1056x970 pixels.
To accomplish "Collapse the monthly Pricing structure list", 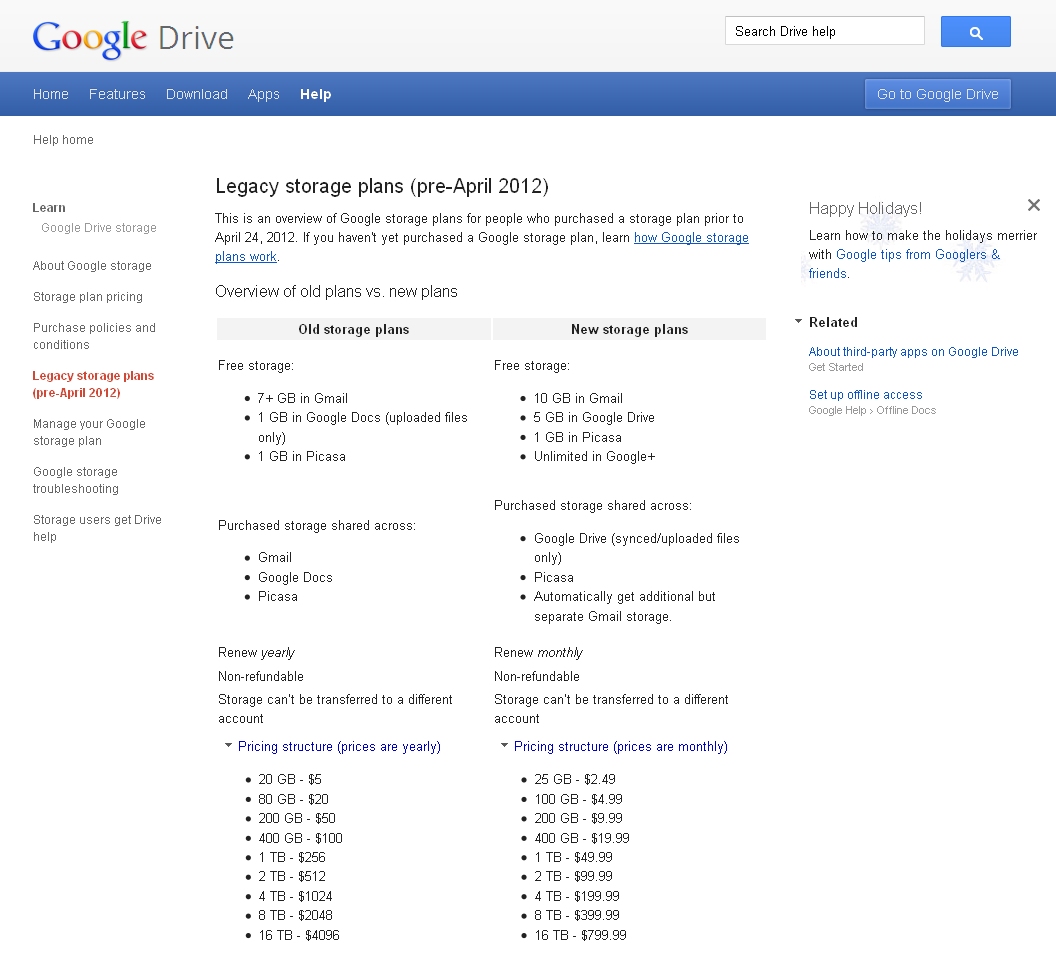I will coord(504,746).
